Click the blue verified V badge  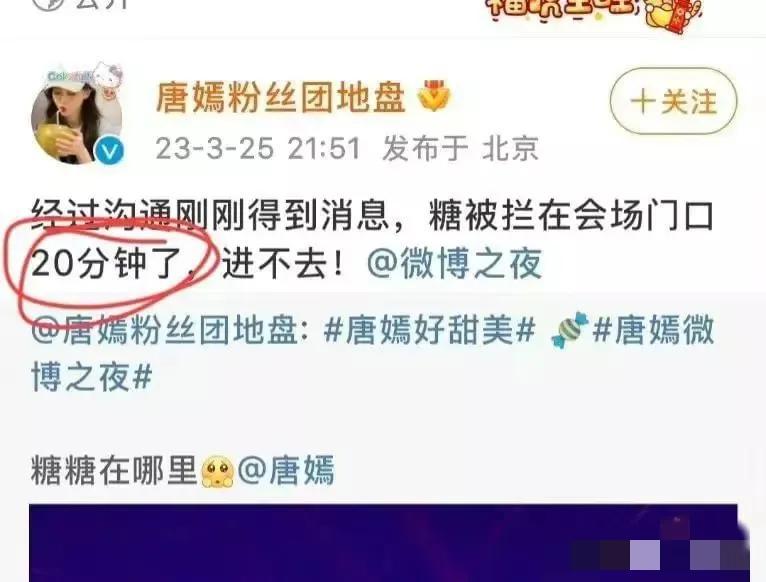point(109,151)
